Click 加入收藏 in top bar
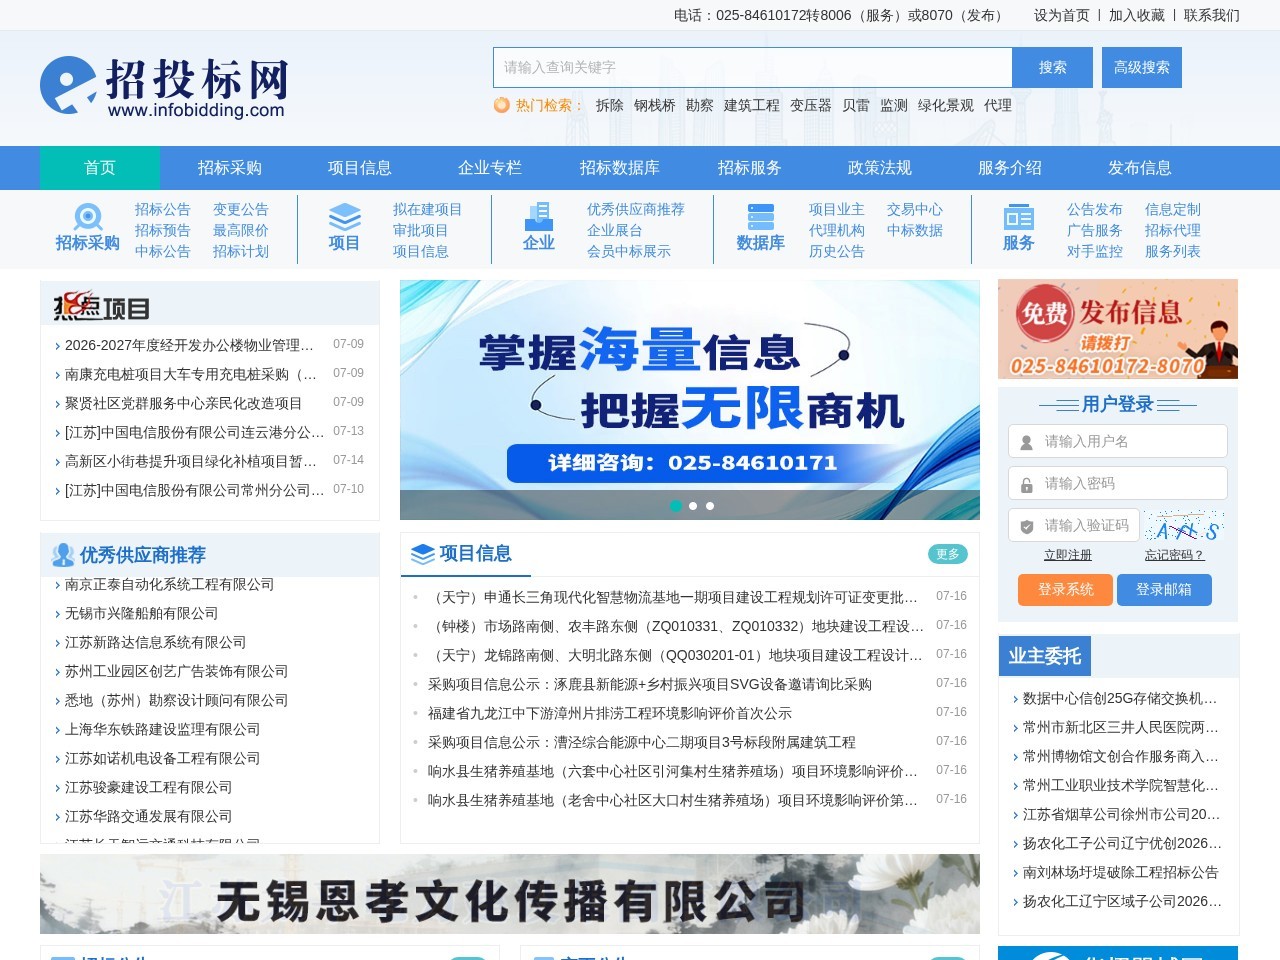The image size is (1280, 960). pos(1137,15)
